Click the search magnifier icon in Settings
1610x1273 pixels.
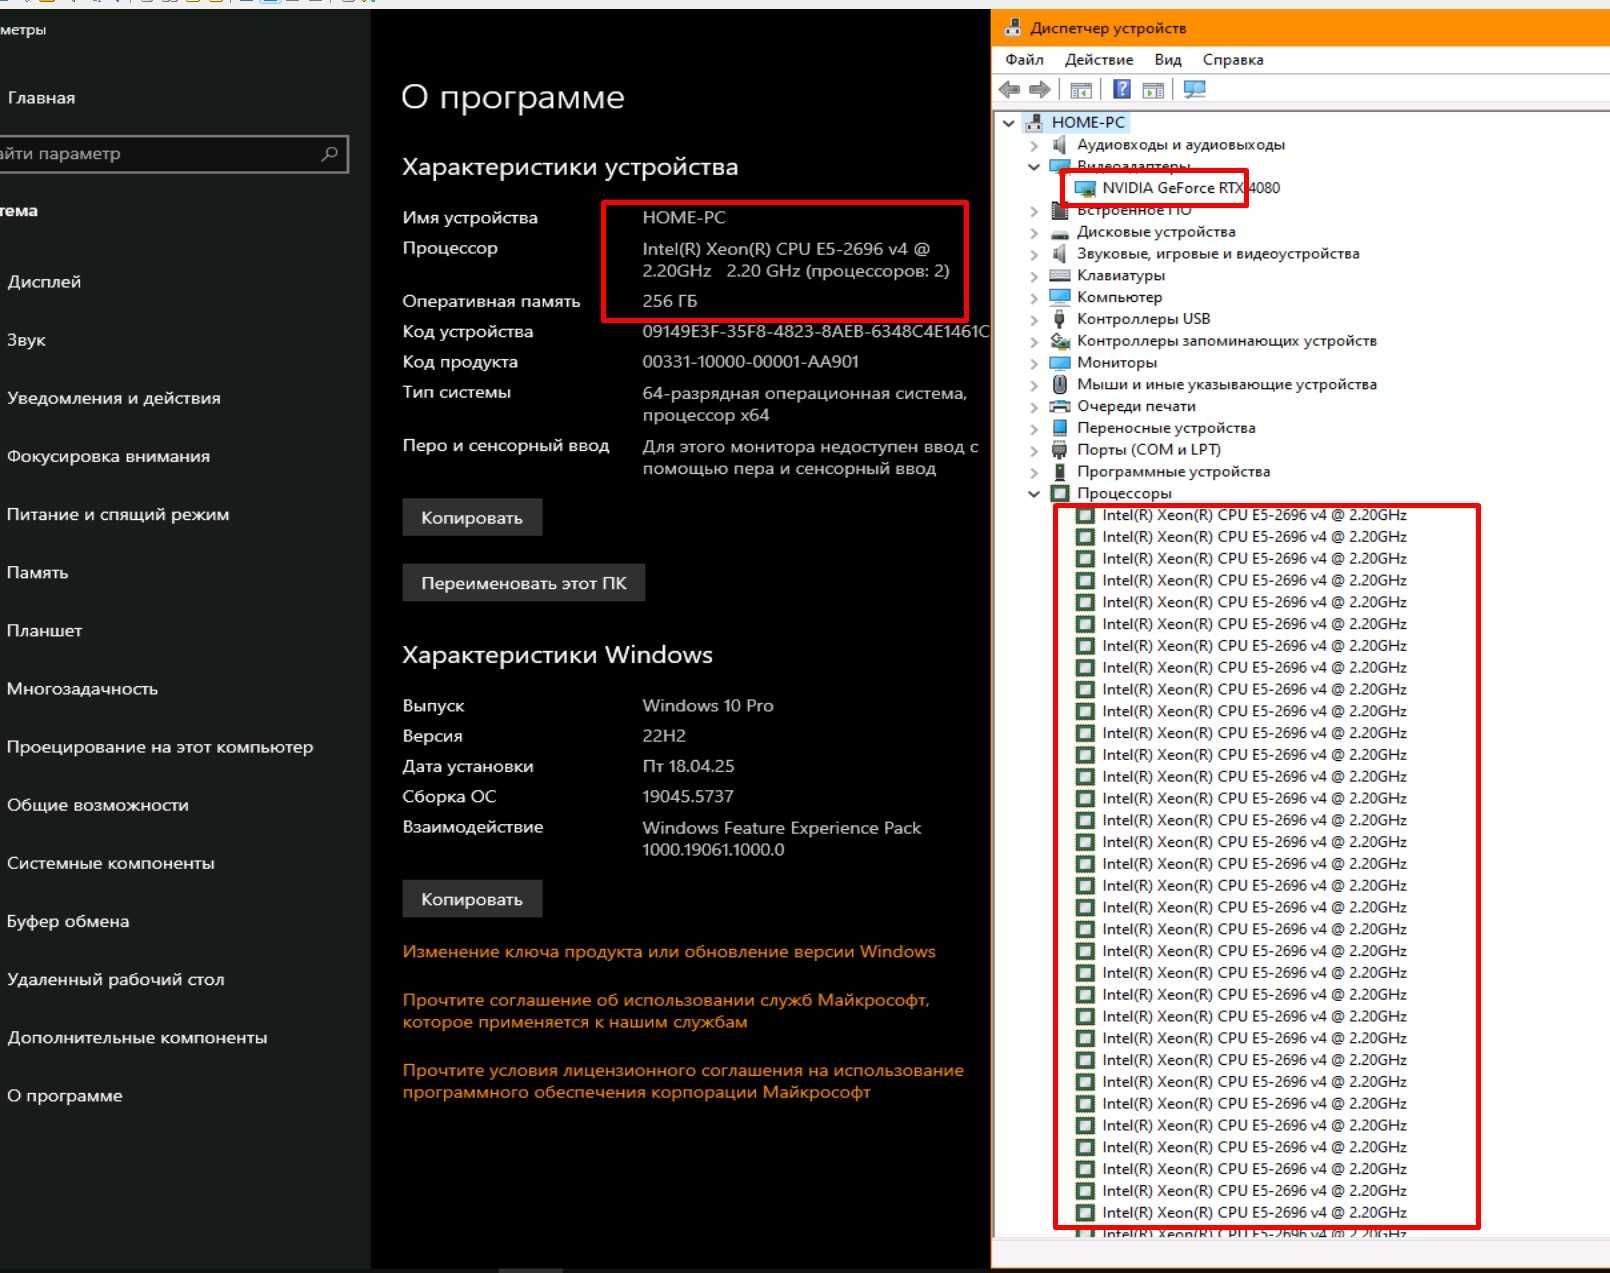pyautogui.click(x=329, y=154)
